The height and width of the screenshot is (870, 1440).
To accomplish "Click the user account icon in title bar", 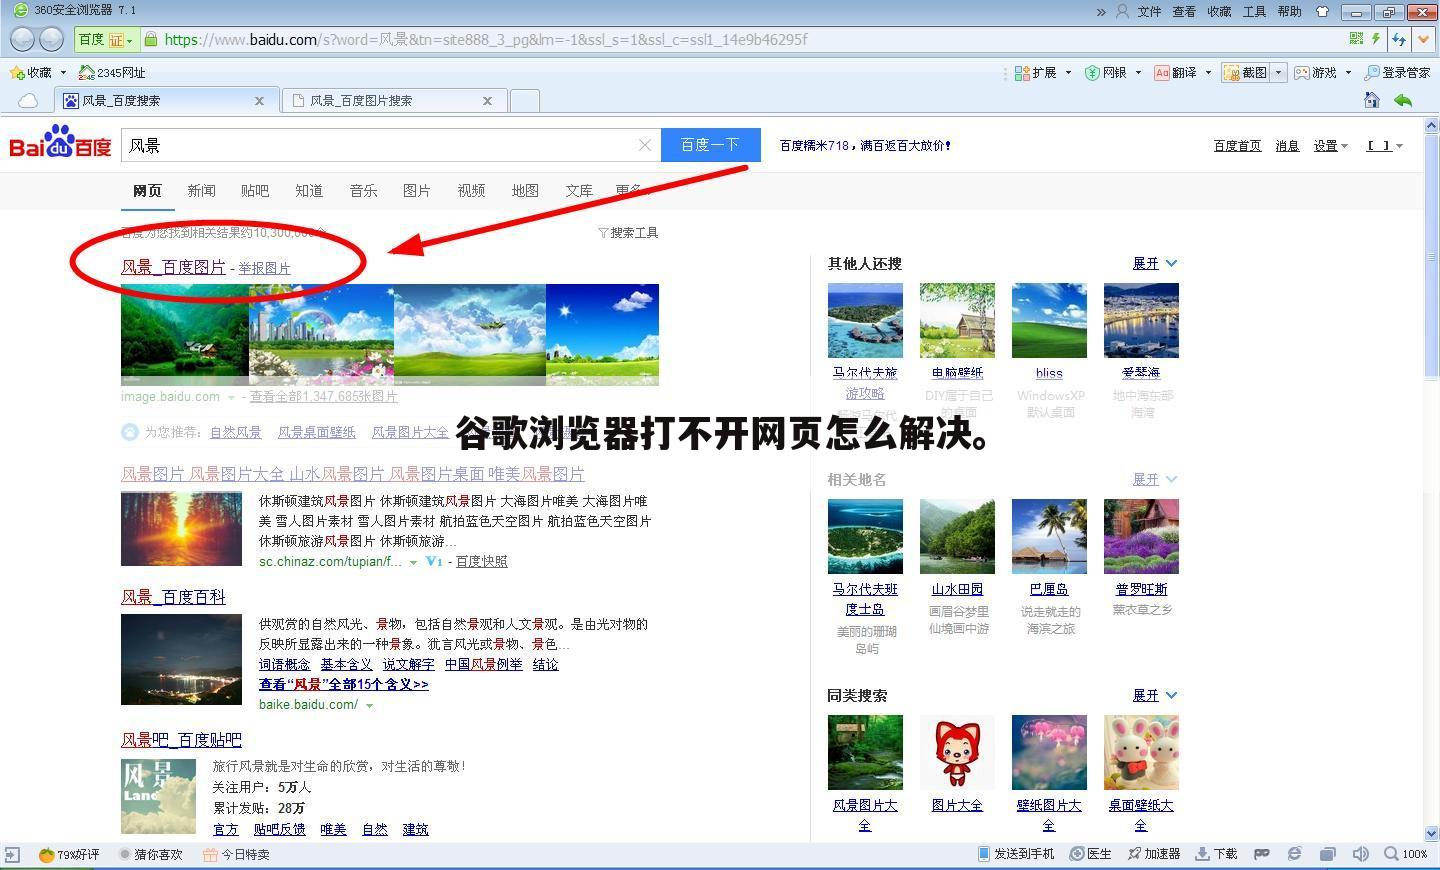I will tap(1122, 12).
